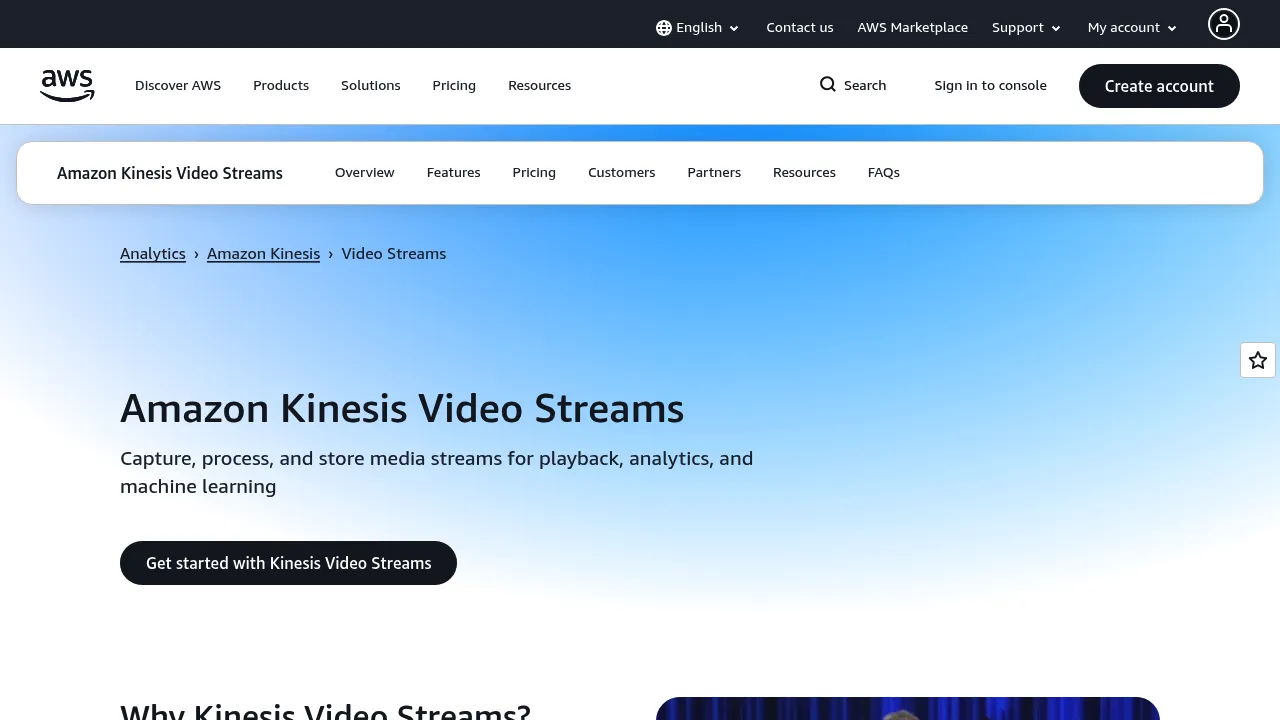
Task: Click the globe language icon
Action: [664, 28]
